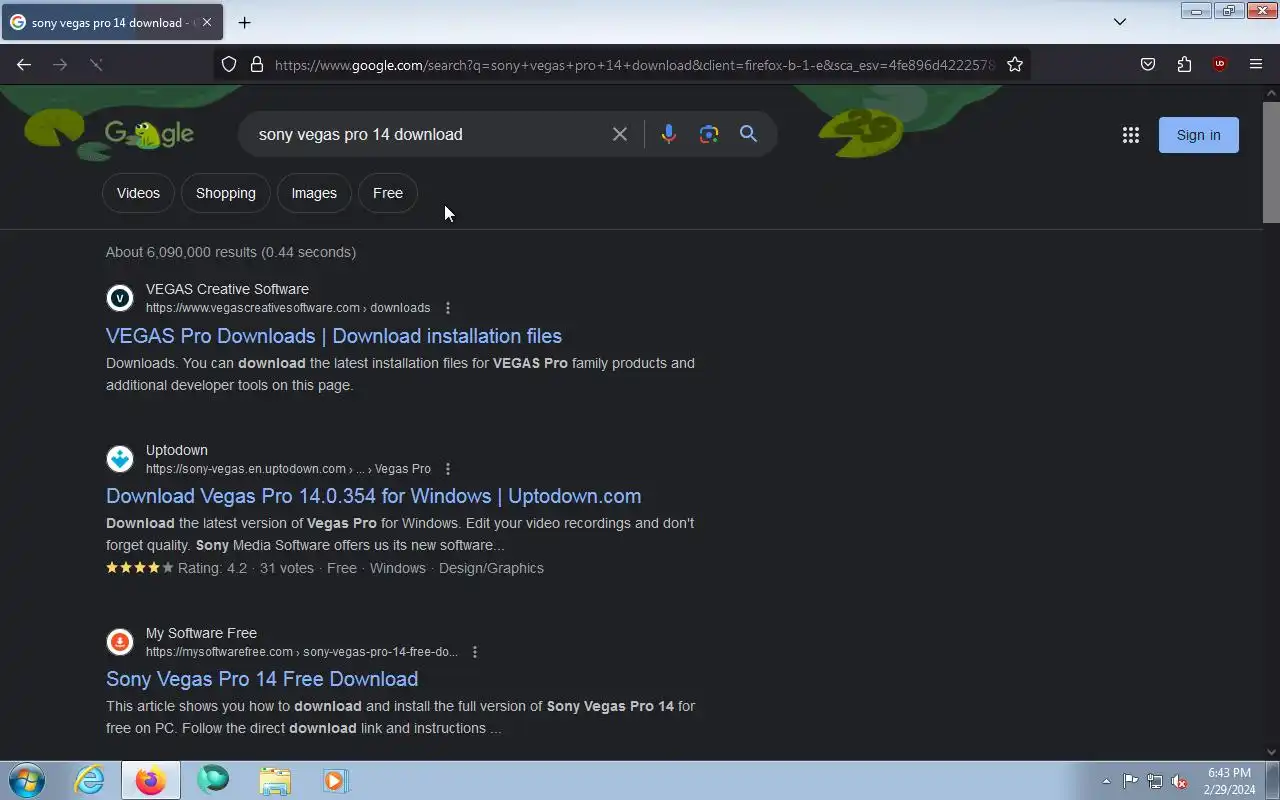Click the page vertical scrollbar thumb
The width and height of the screenshot is (1280, 800).
1271,162
